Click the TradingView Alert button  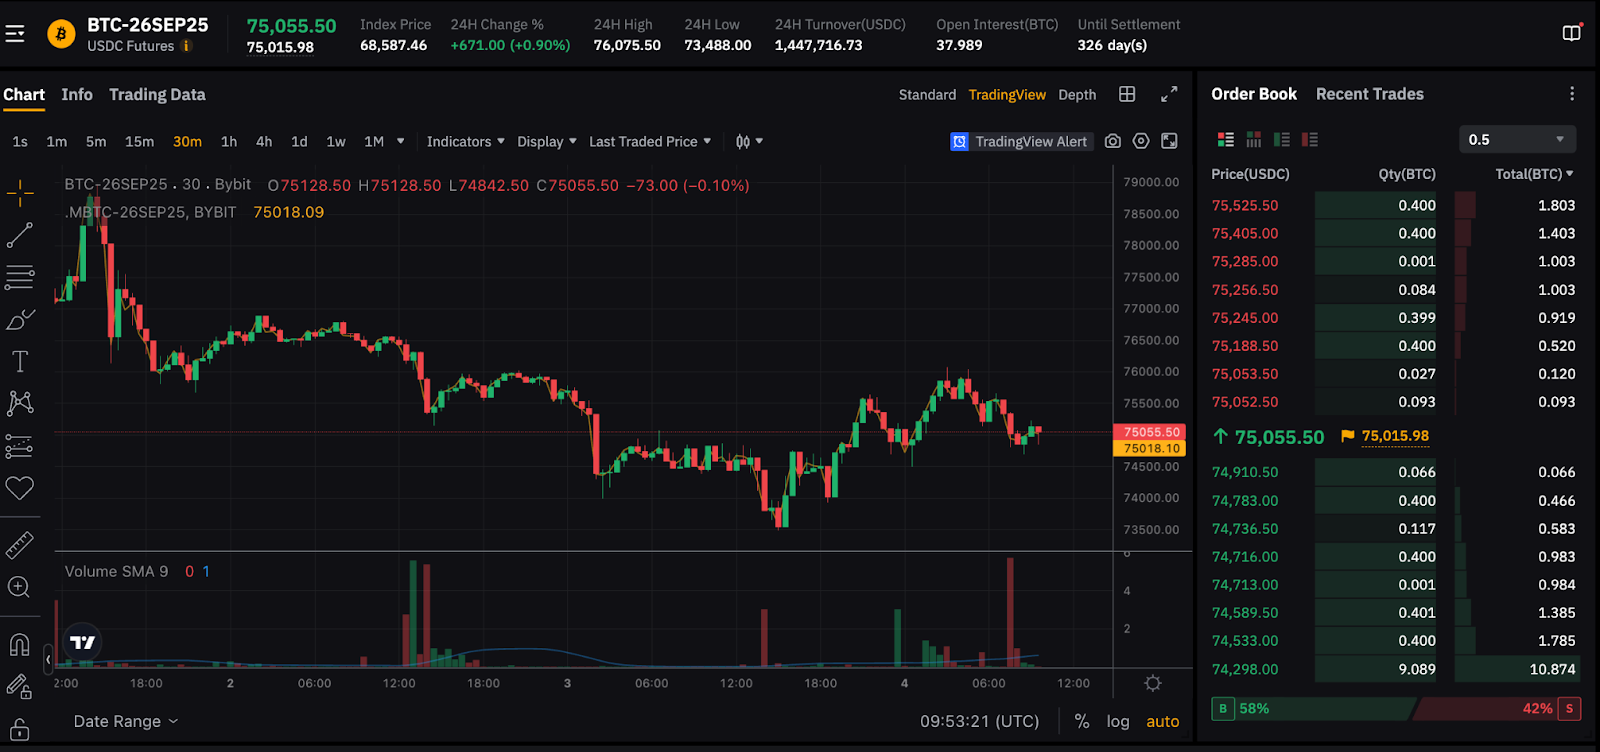tap(1021, 141)
